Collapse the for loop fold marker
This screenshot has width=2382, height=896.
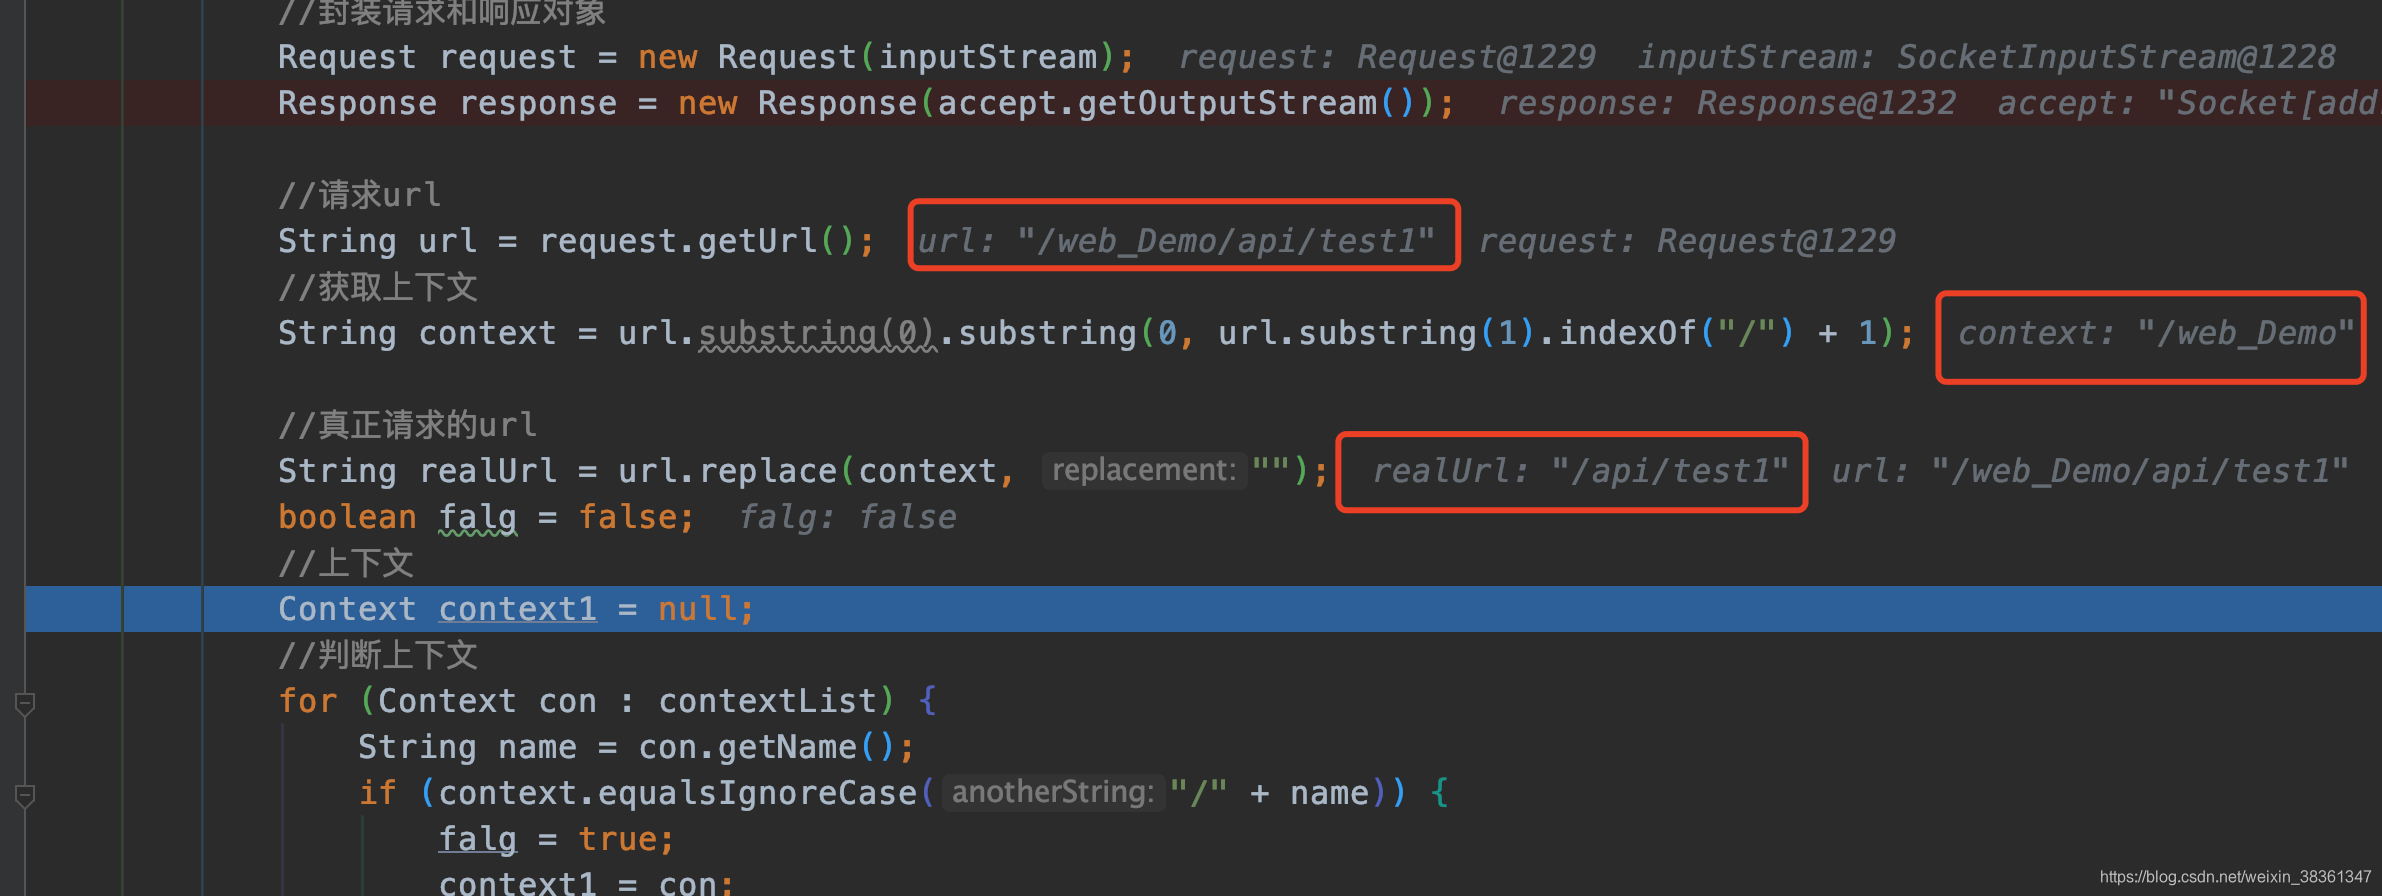(x=25, y=704)
